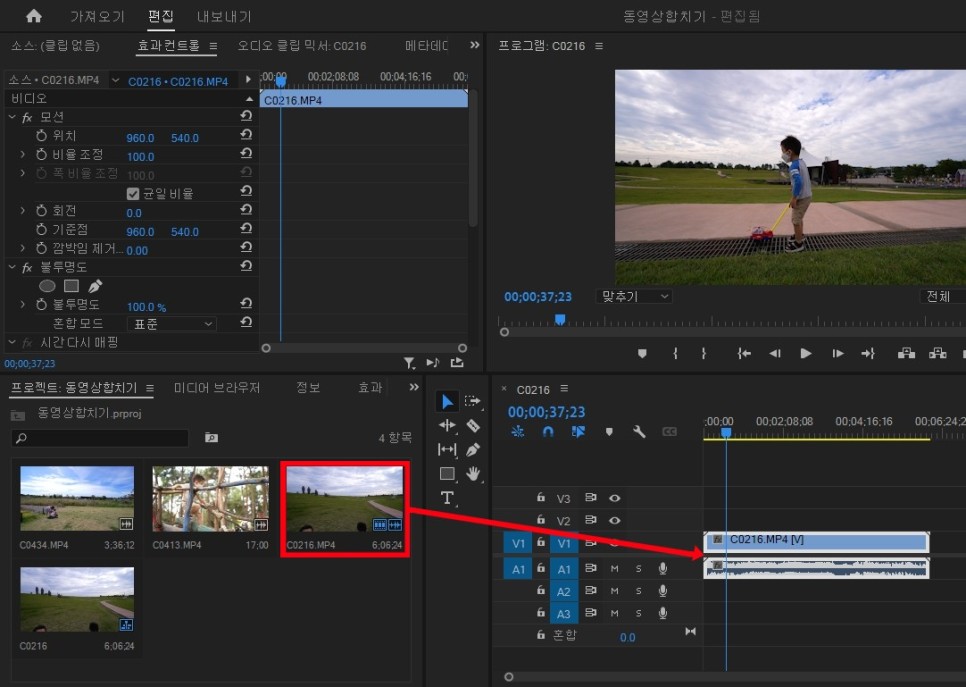The width and height of the screenshot is (966, 687).
Task: Click the project search input field
Action: (x=100, y=438)
